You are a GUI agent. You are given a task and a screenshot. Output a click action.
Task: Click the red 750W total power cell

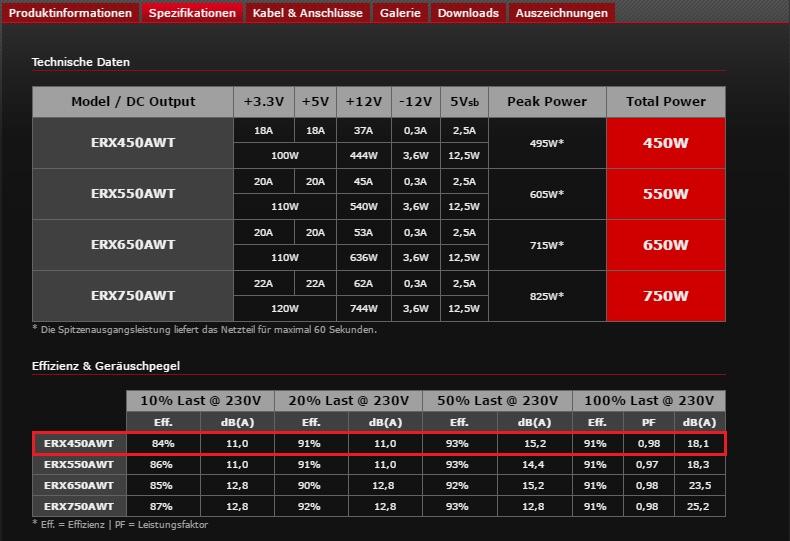(666, 296)
